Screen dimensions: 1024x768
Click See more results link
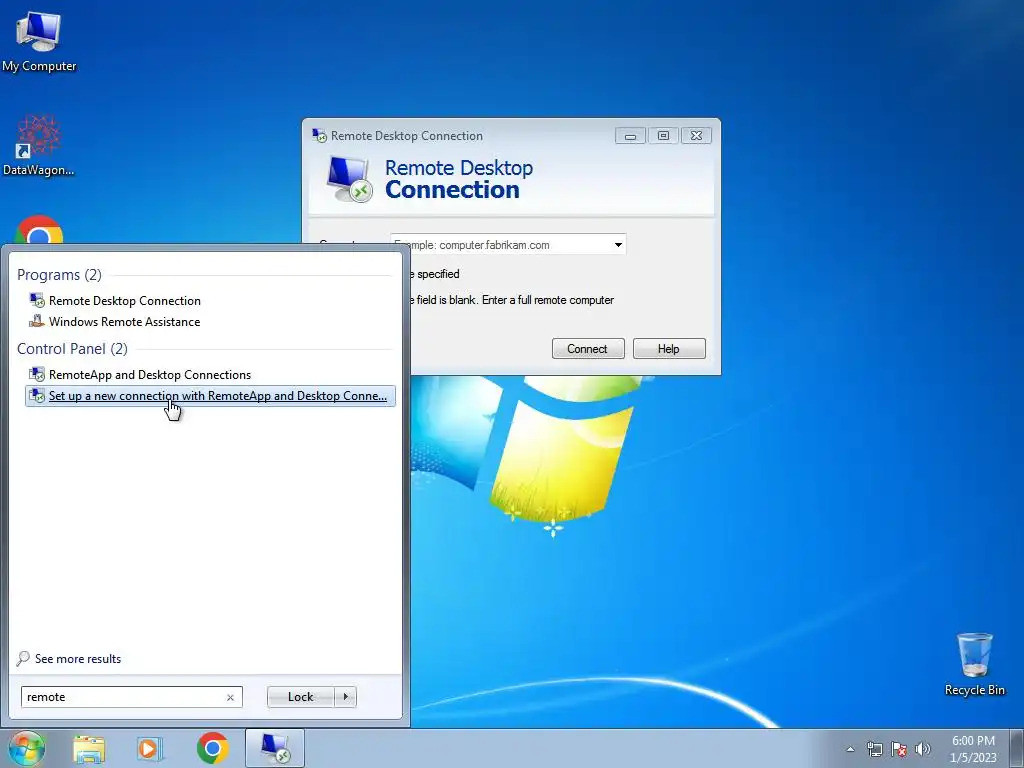tap(78, 659)
